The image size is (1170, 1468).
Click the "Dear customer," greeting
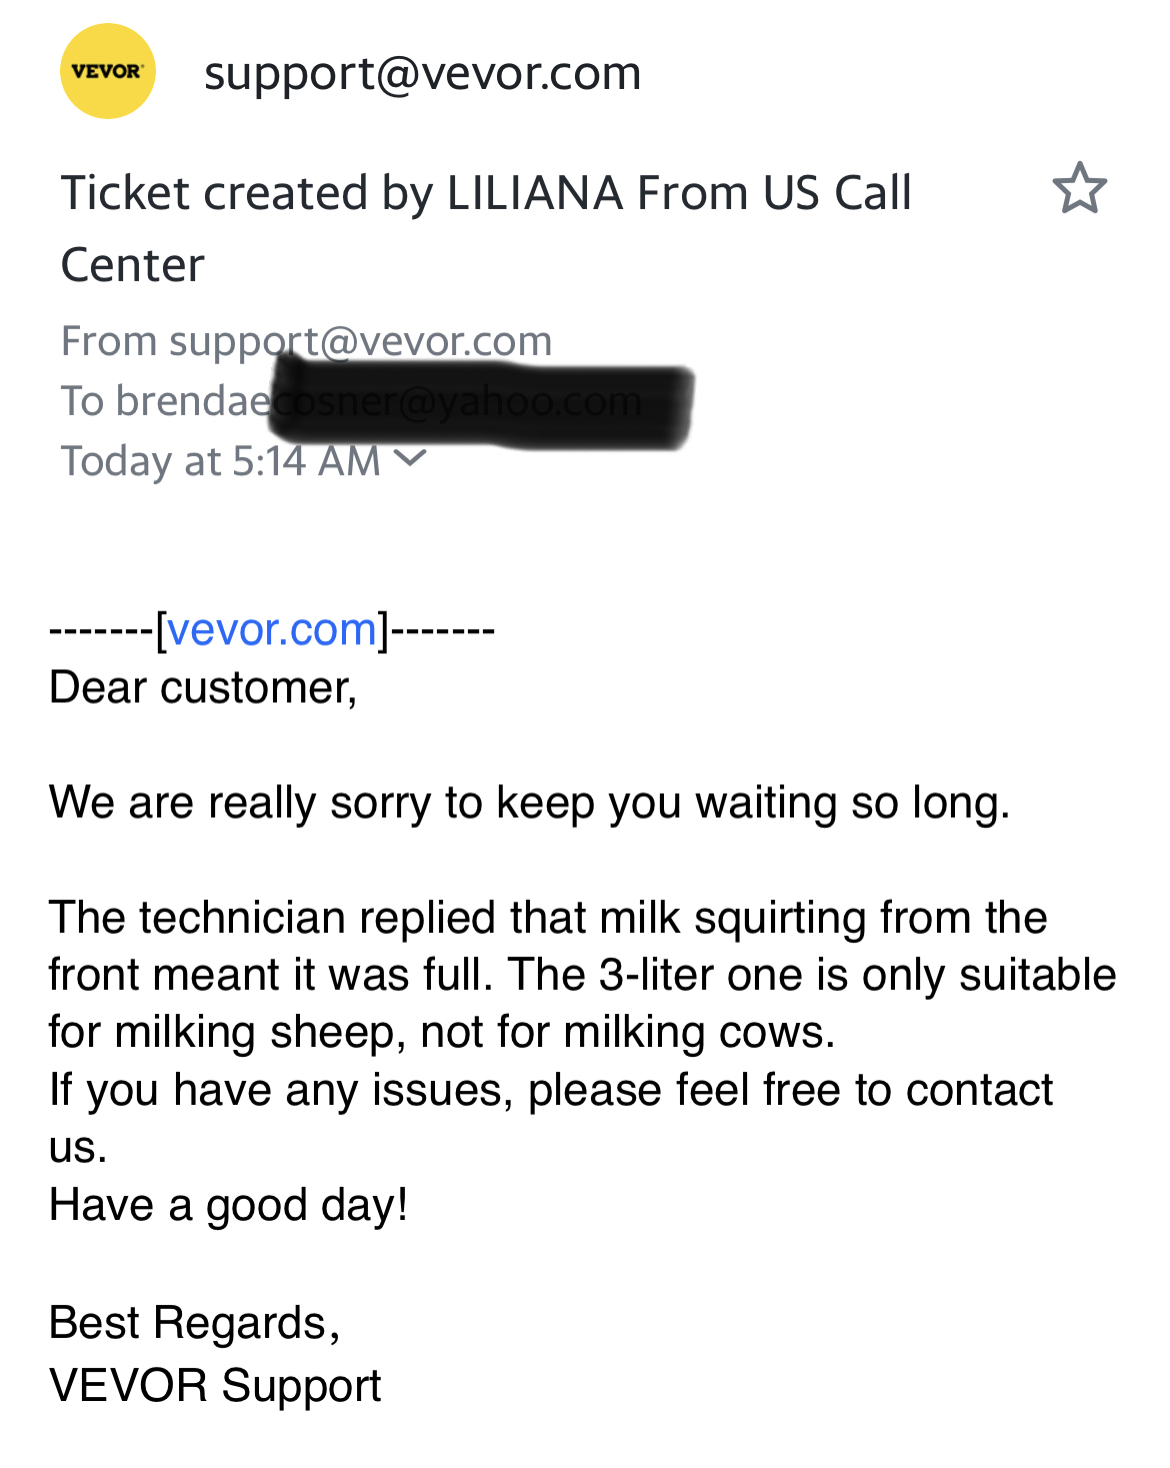(x=203, y=688)
